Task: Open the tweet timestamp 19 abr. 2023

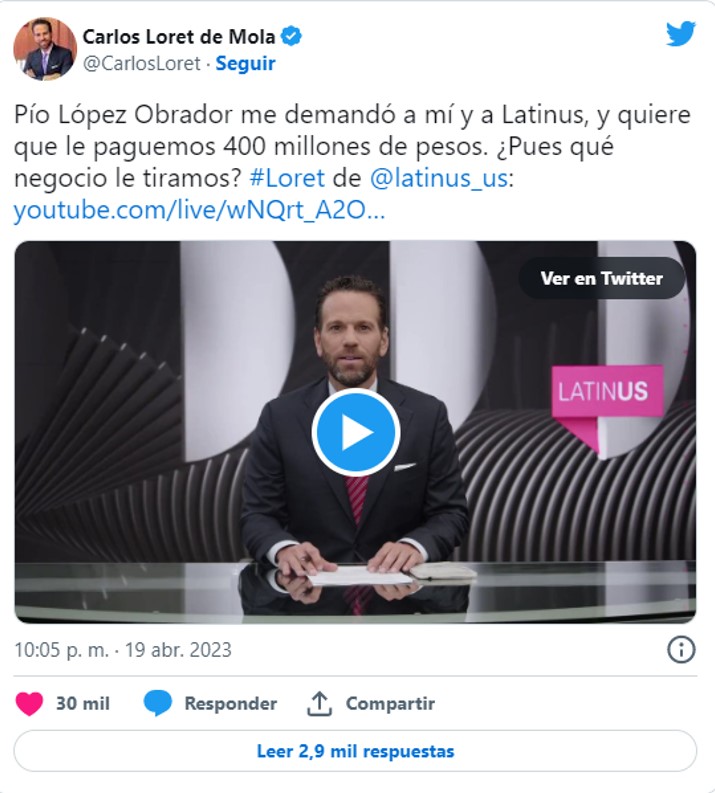Action: tap(178, 650)
